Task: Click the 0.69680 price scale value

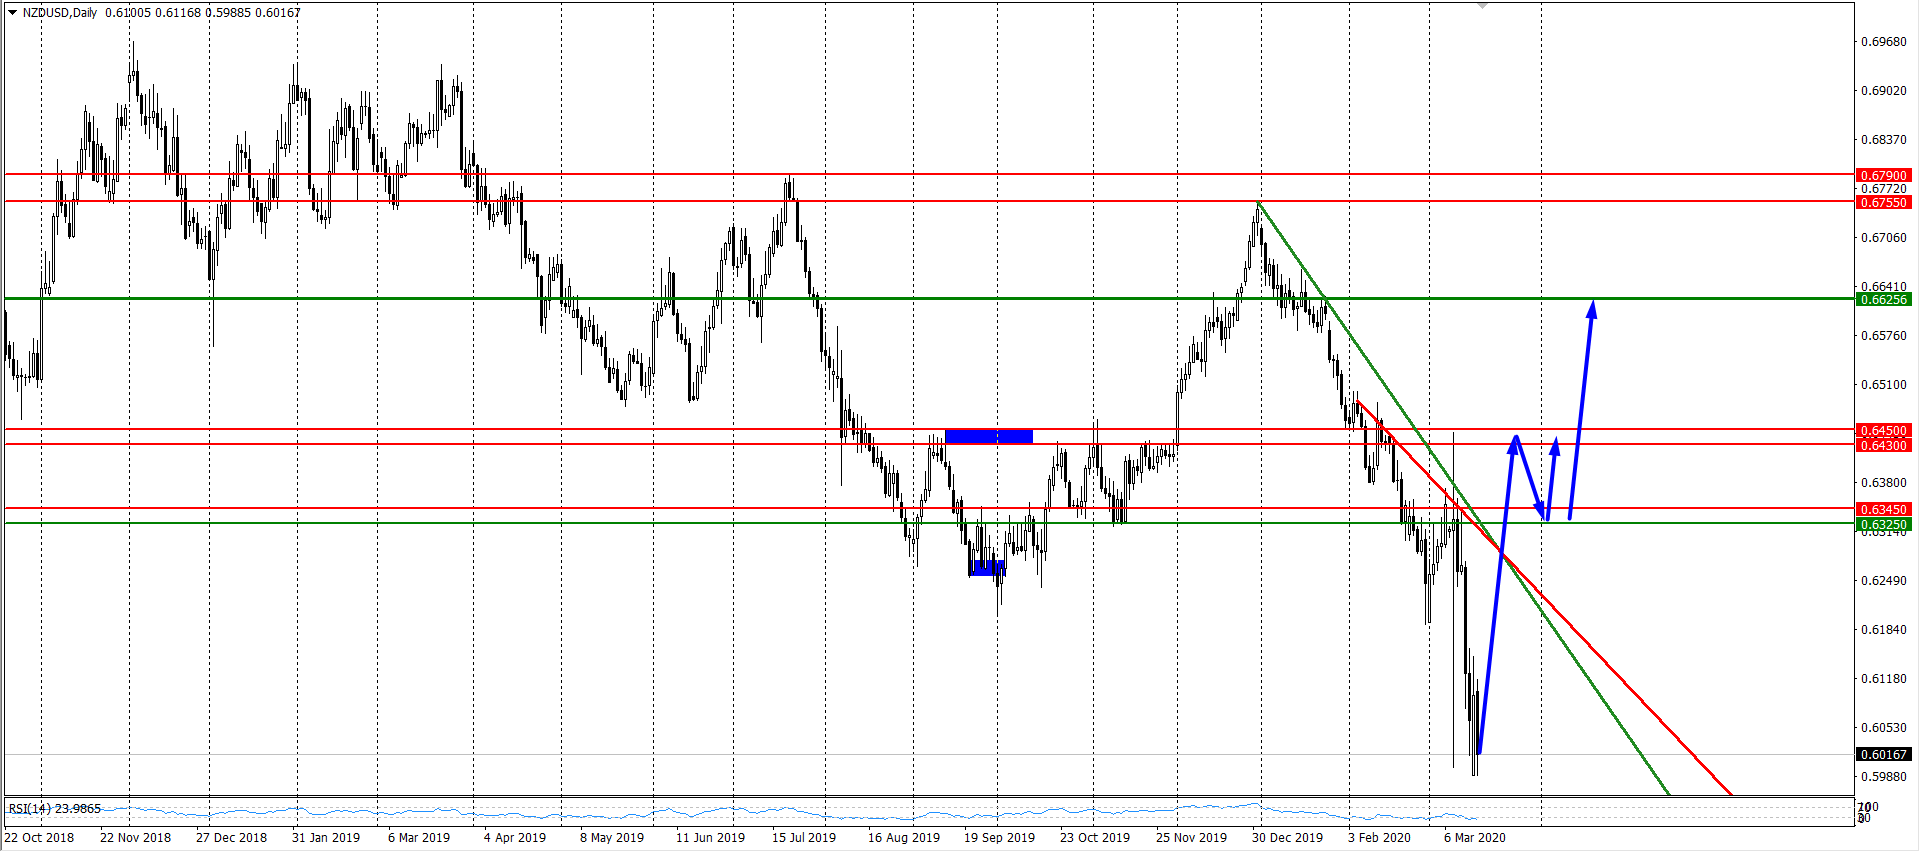Action: 1882,42
